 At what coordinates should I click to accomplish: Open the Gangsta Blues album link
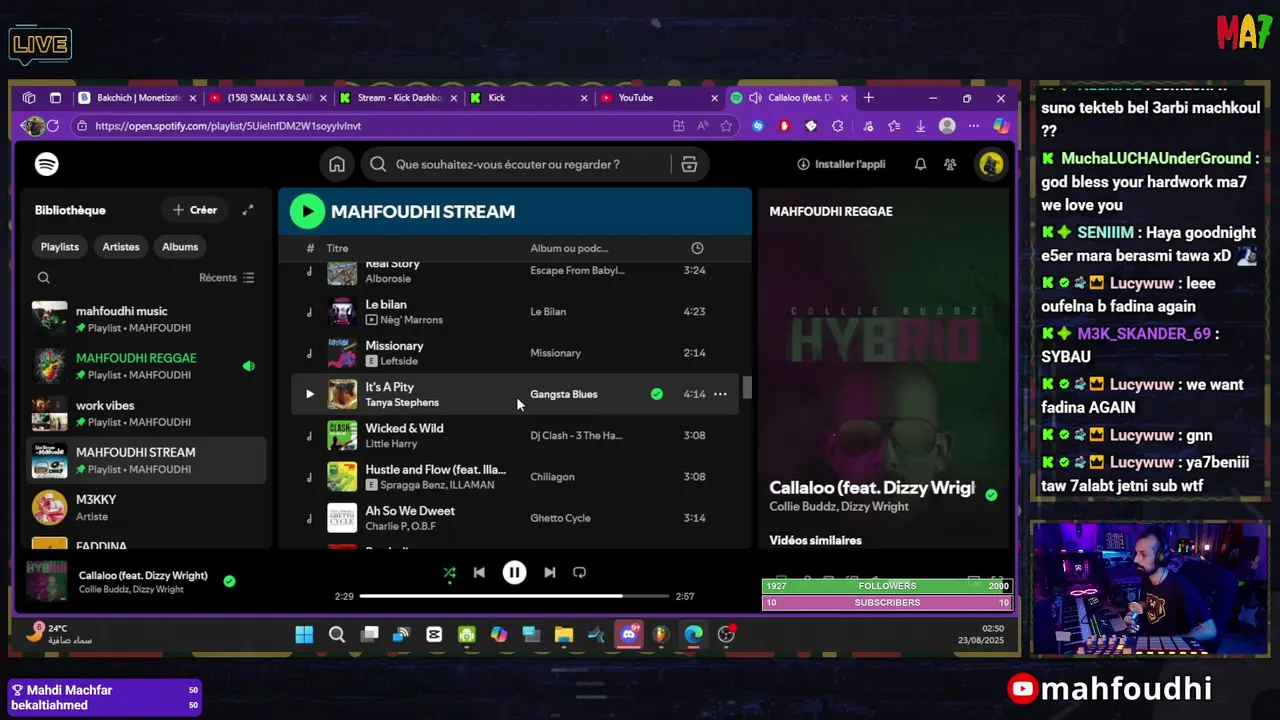point(564,394)
